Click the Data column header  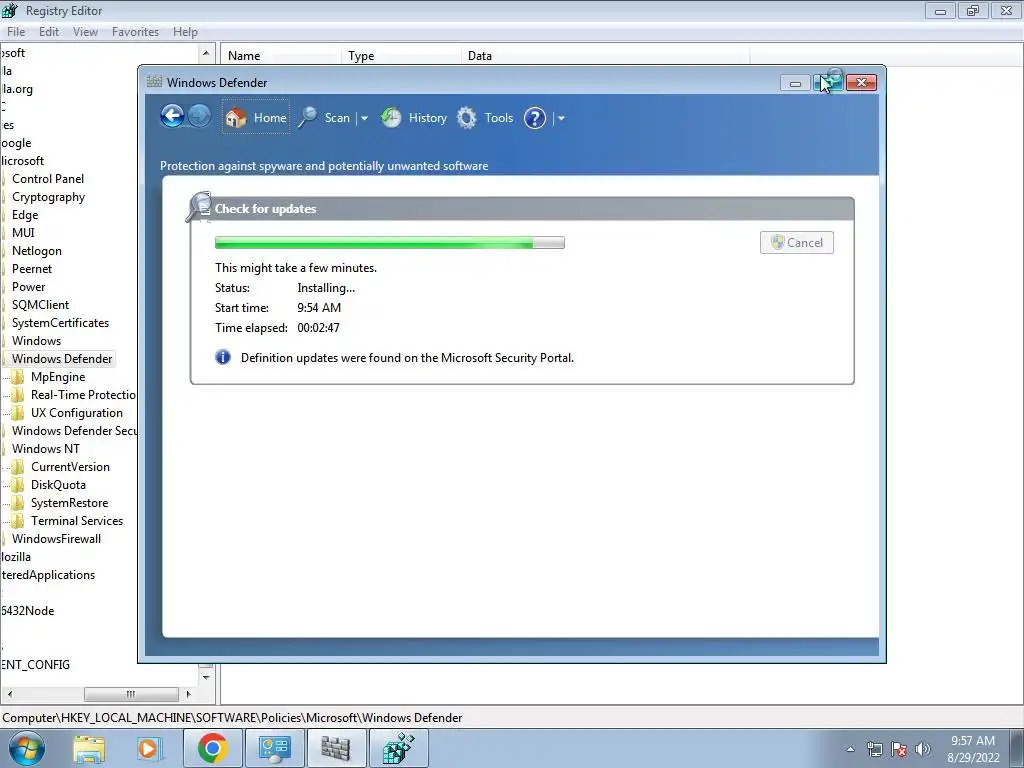click(605, 56)
